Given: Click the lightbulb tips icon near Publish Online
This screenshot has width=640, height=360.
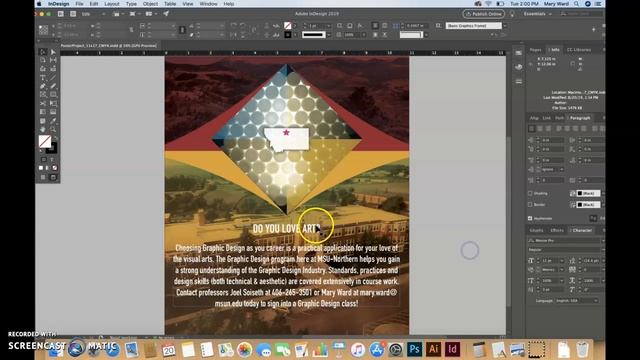Looking at the screenshot, I should point(512,14).
